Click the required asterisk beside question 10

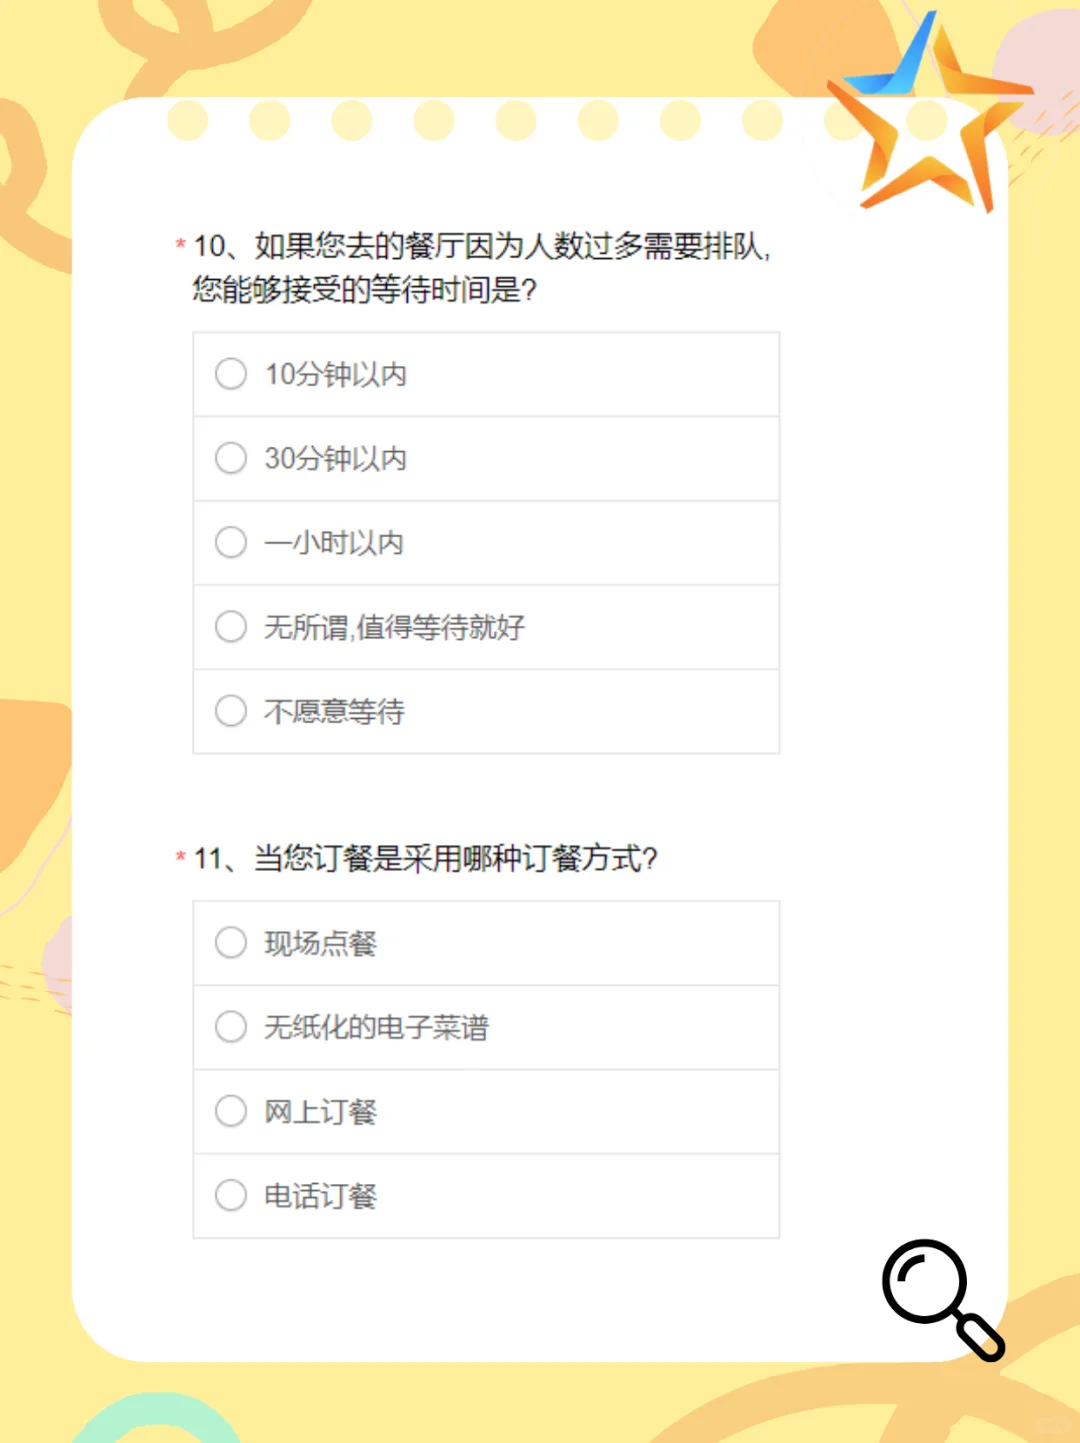(x=181, y=244)
